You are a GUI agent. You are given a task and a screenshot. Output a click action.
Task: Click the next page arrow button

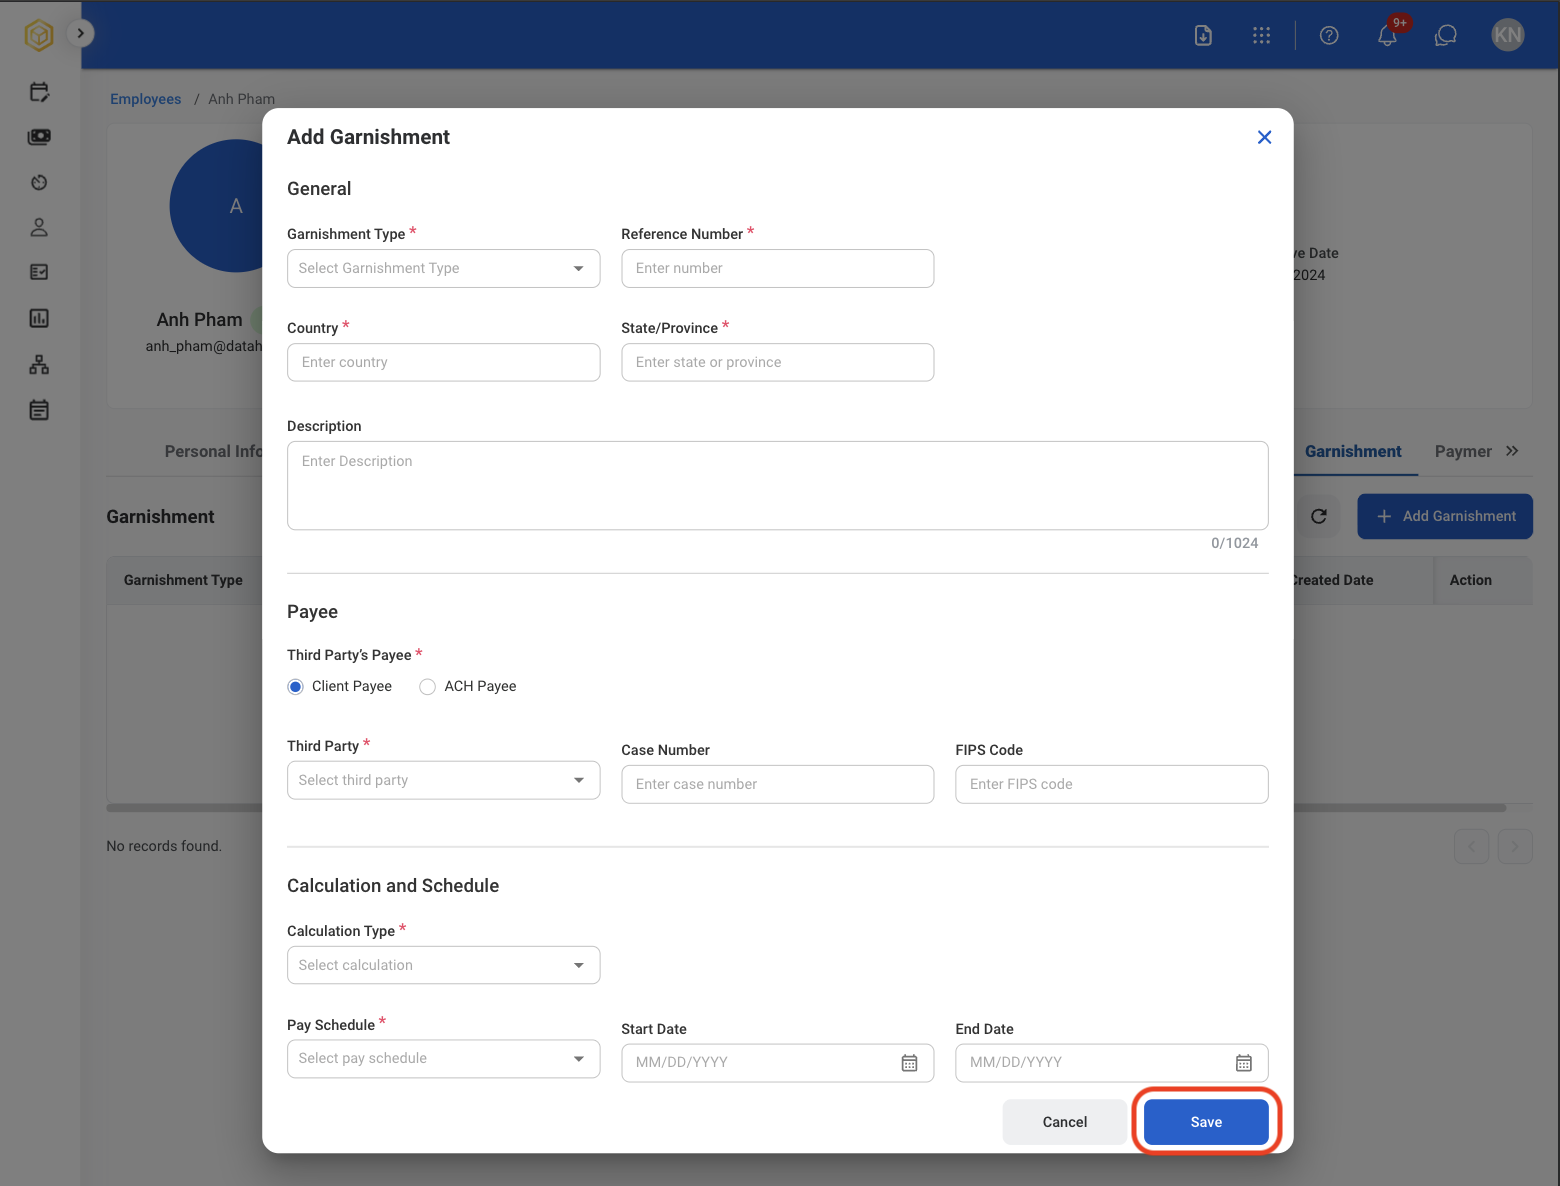coord(1515,847)
